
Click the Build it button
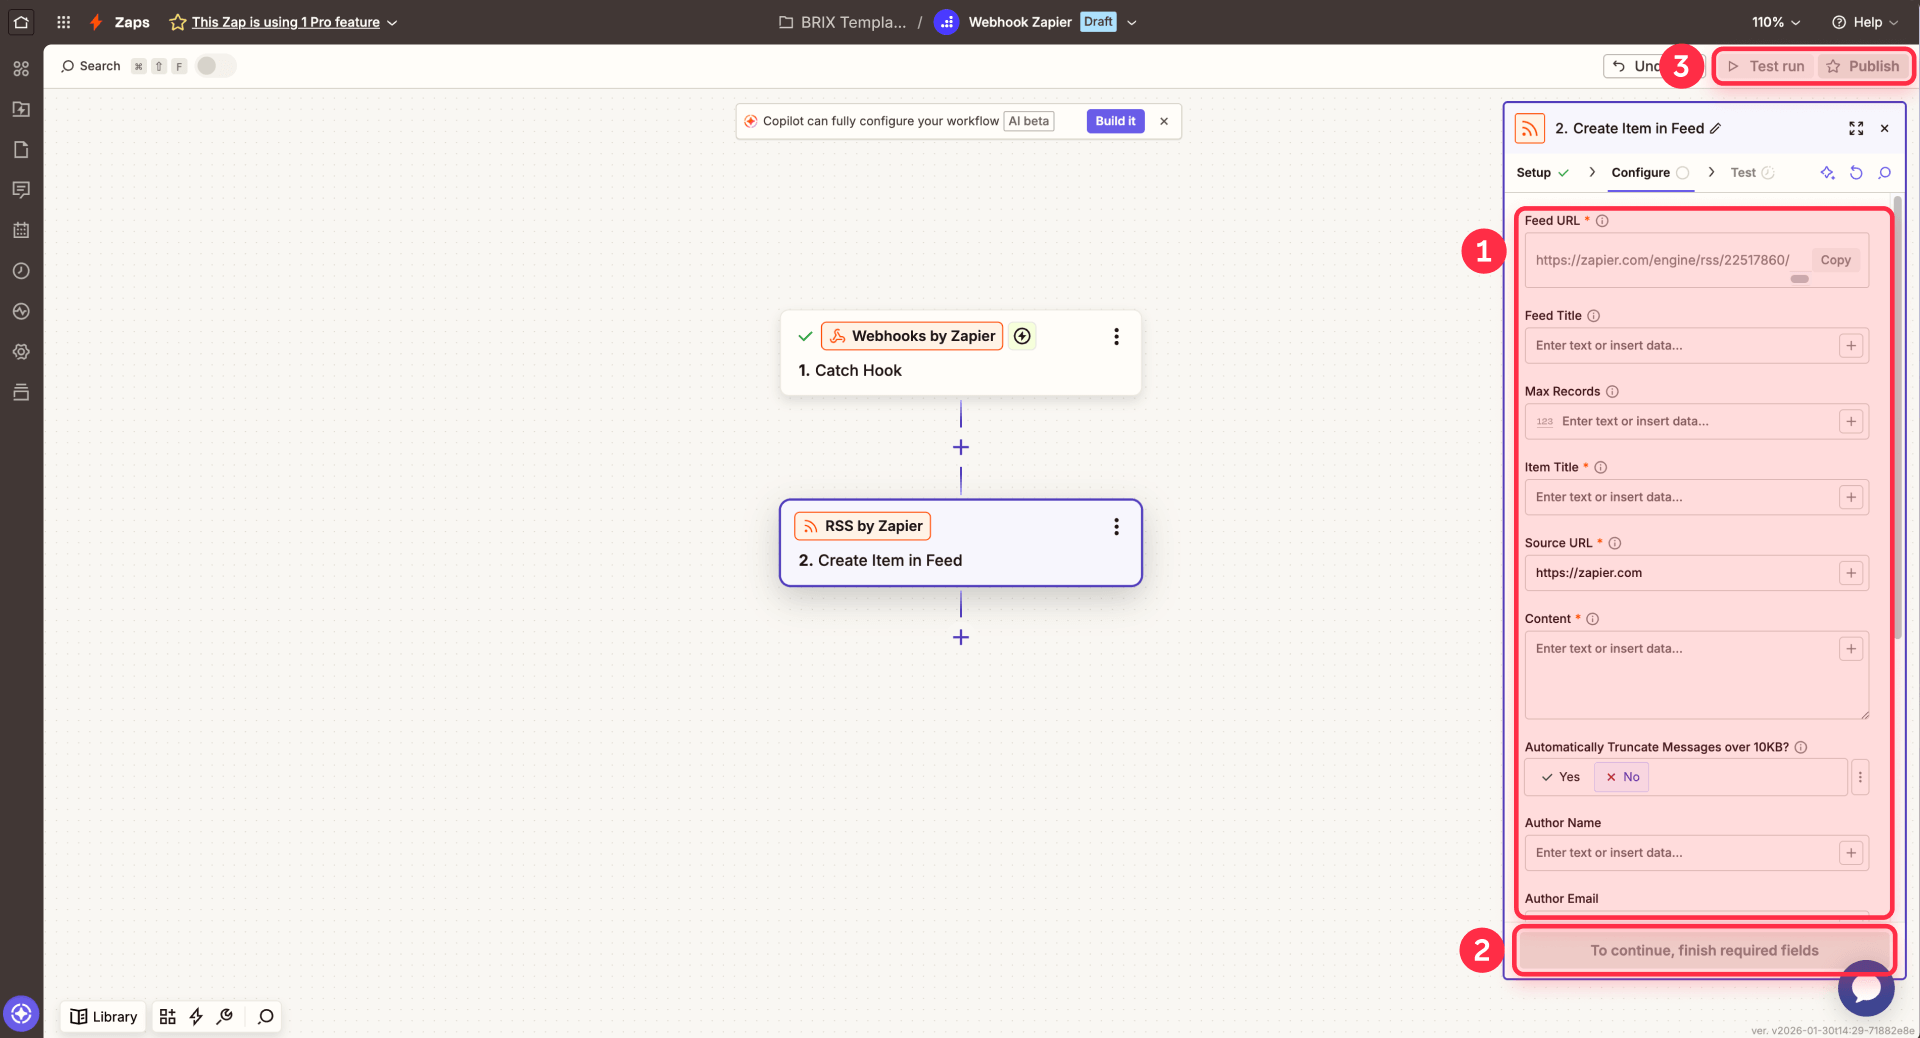click(1115, 121)
